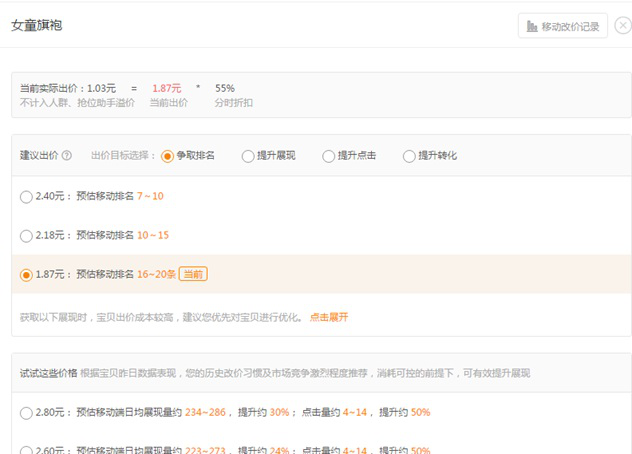This screenshot has width=632, height=454.
Task: Click the 234~286 impressions estimate
Action: [205, 412]
